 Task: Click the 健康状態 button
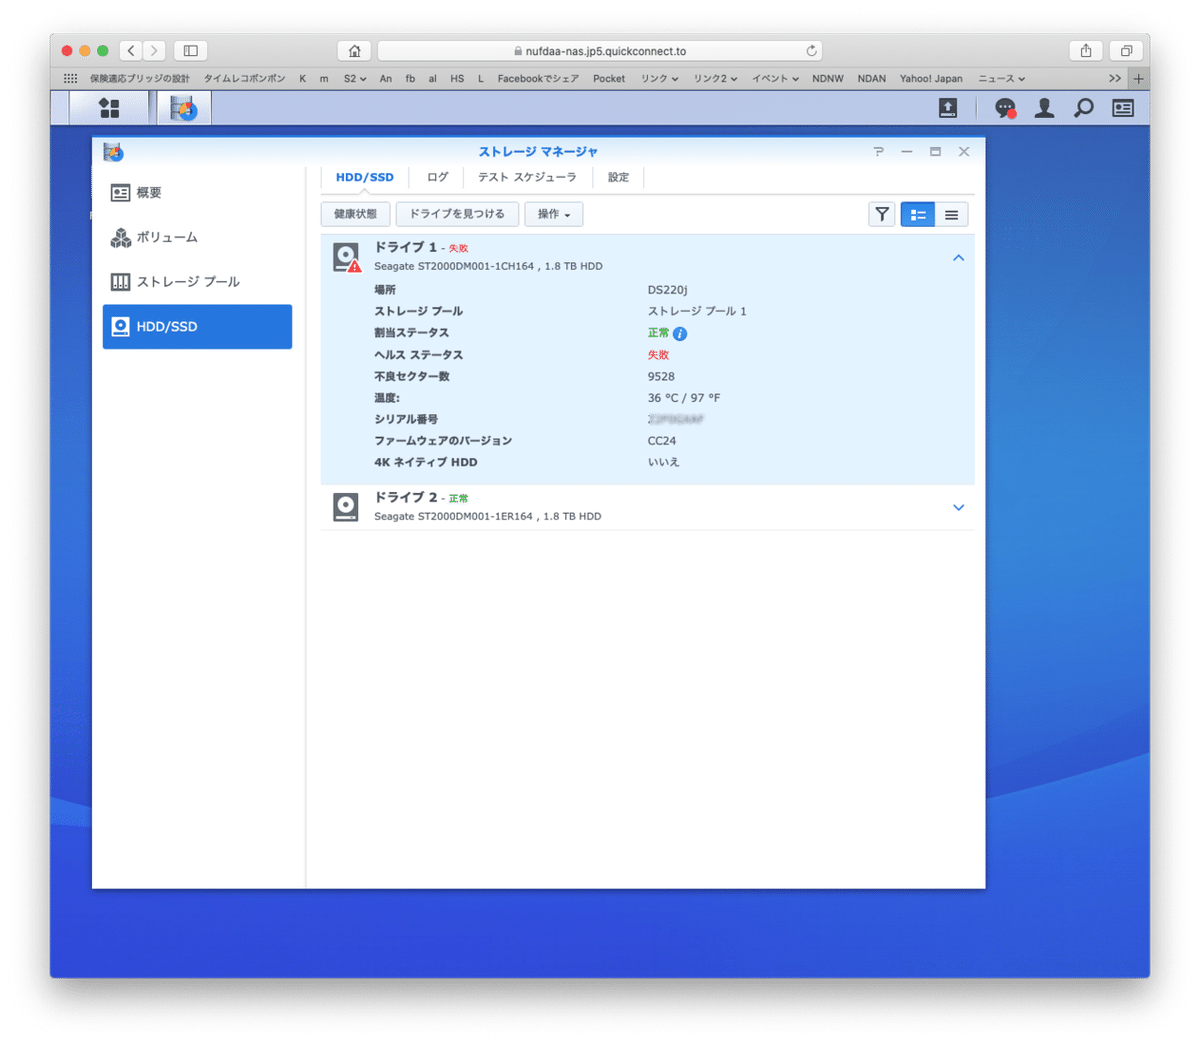tap(355, 214)
